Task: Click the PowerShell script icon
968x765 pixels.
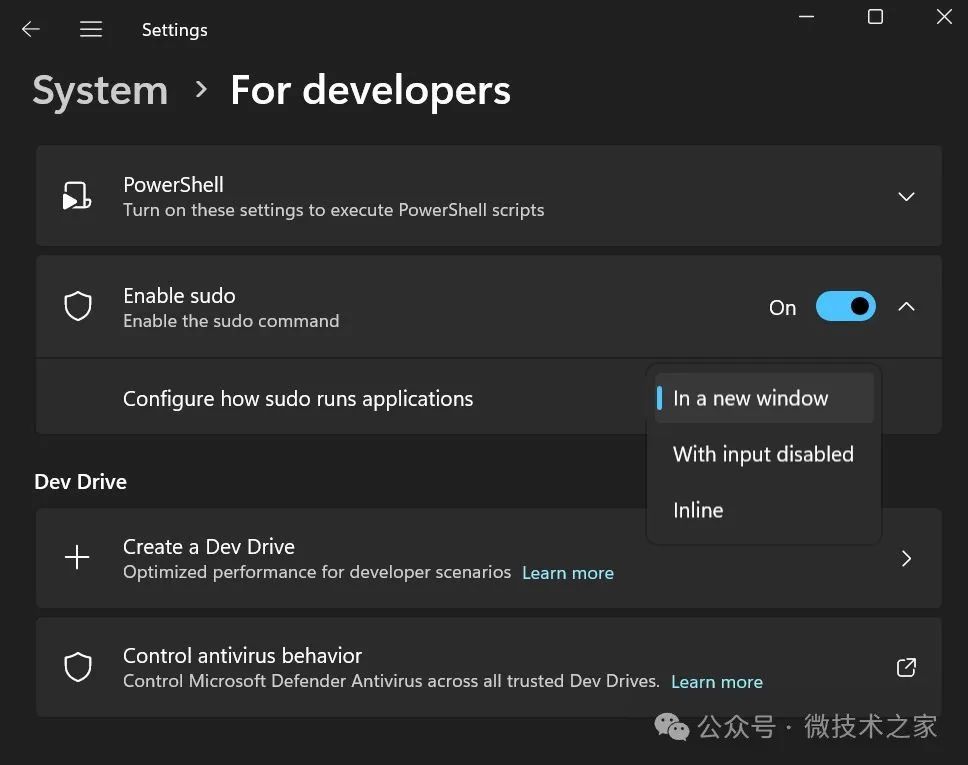Action: point(77,196)
